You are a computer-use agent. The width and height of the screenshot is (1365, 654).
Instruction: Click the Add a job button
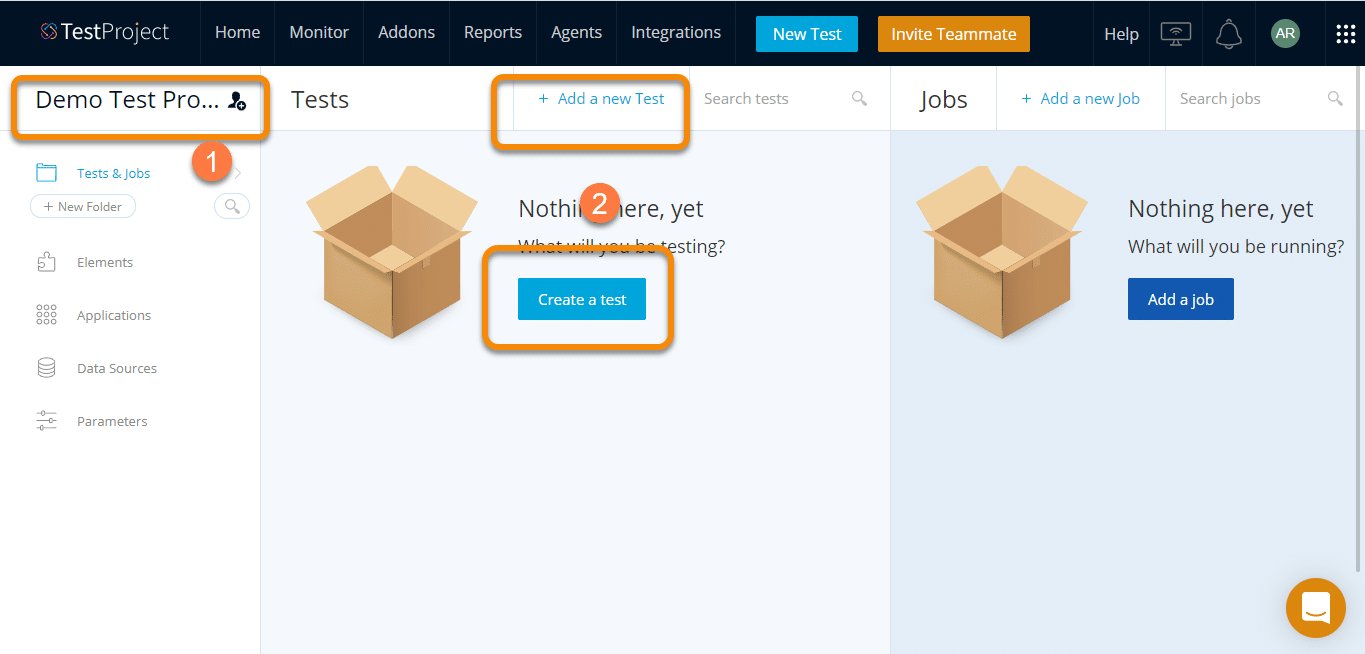pyautogui.click(x=1180, y=299)
